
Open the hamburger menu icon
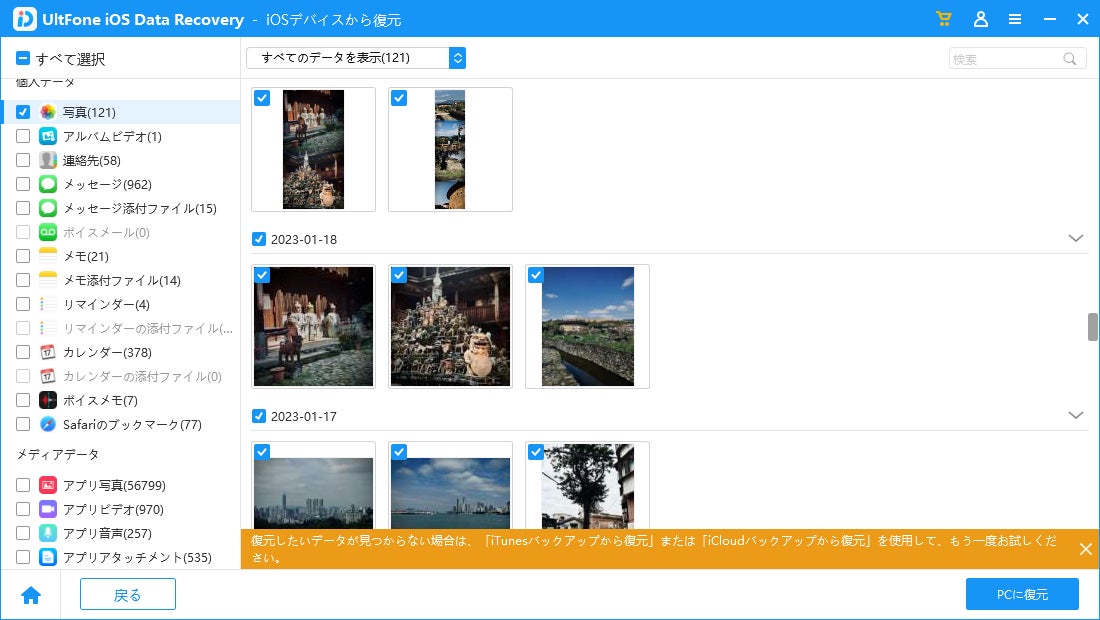(x=1014, y=20)
